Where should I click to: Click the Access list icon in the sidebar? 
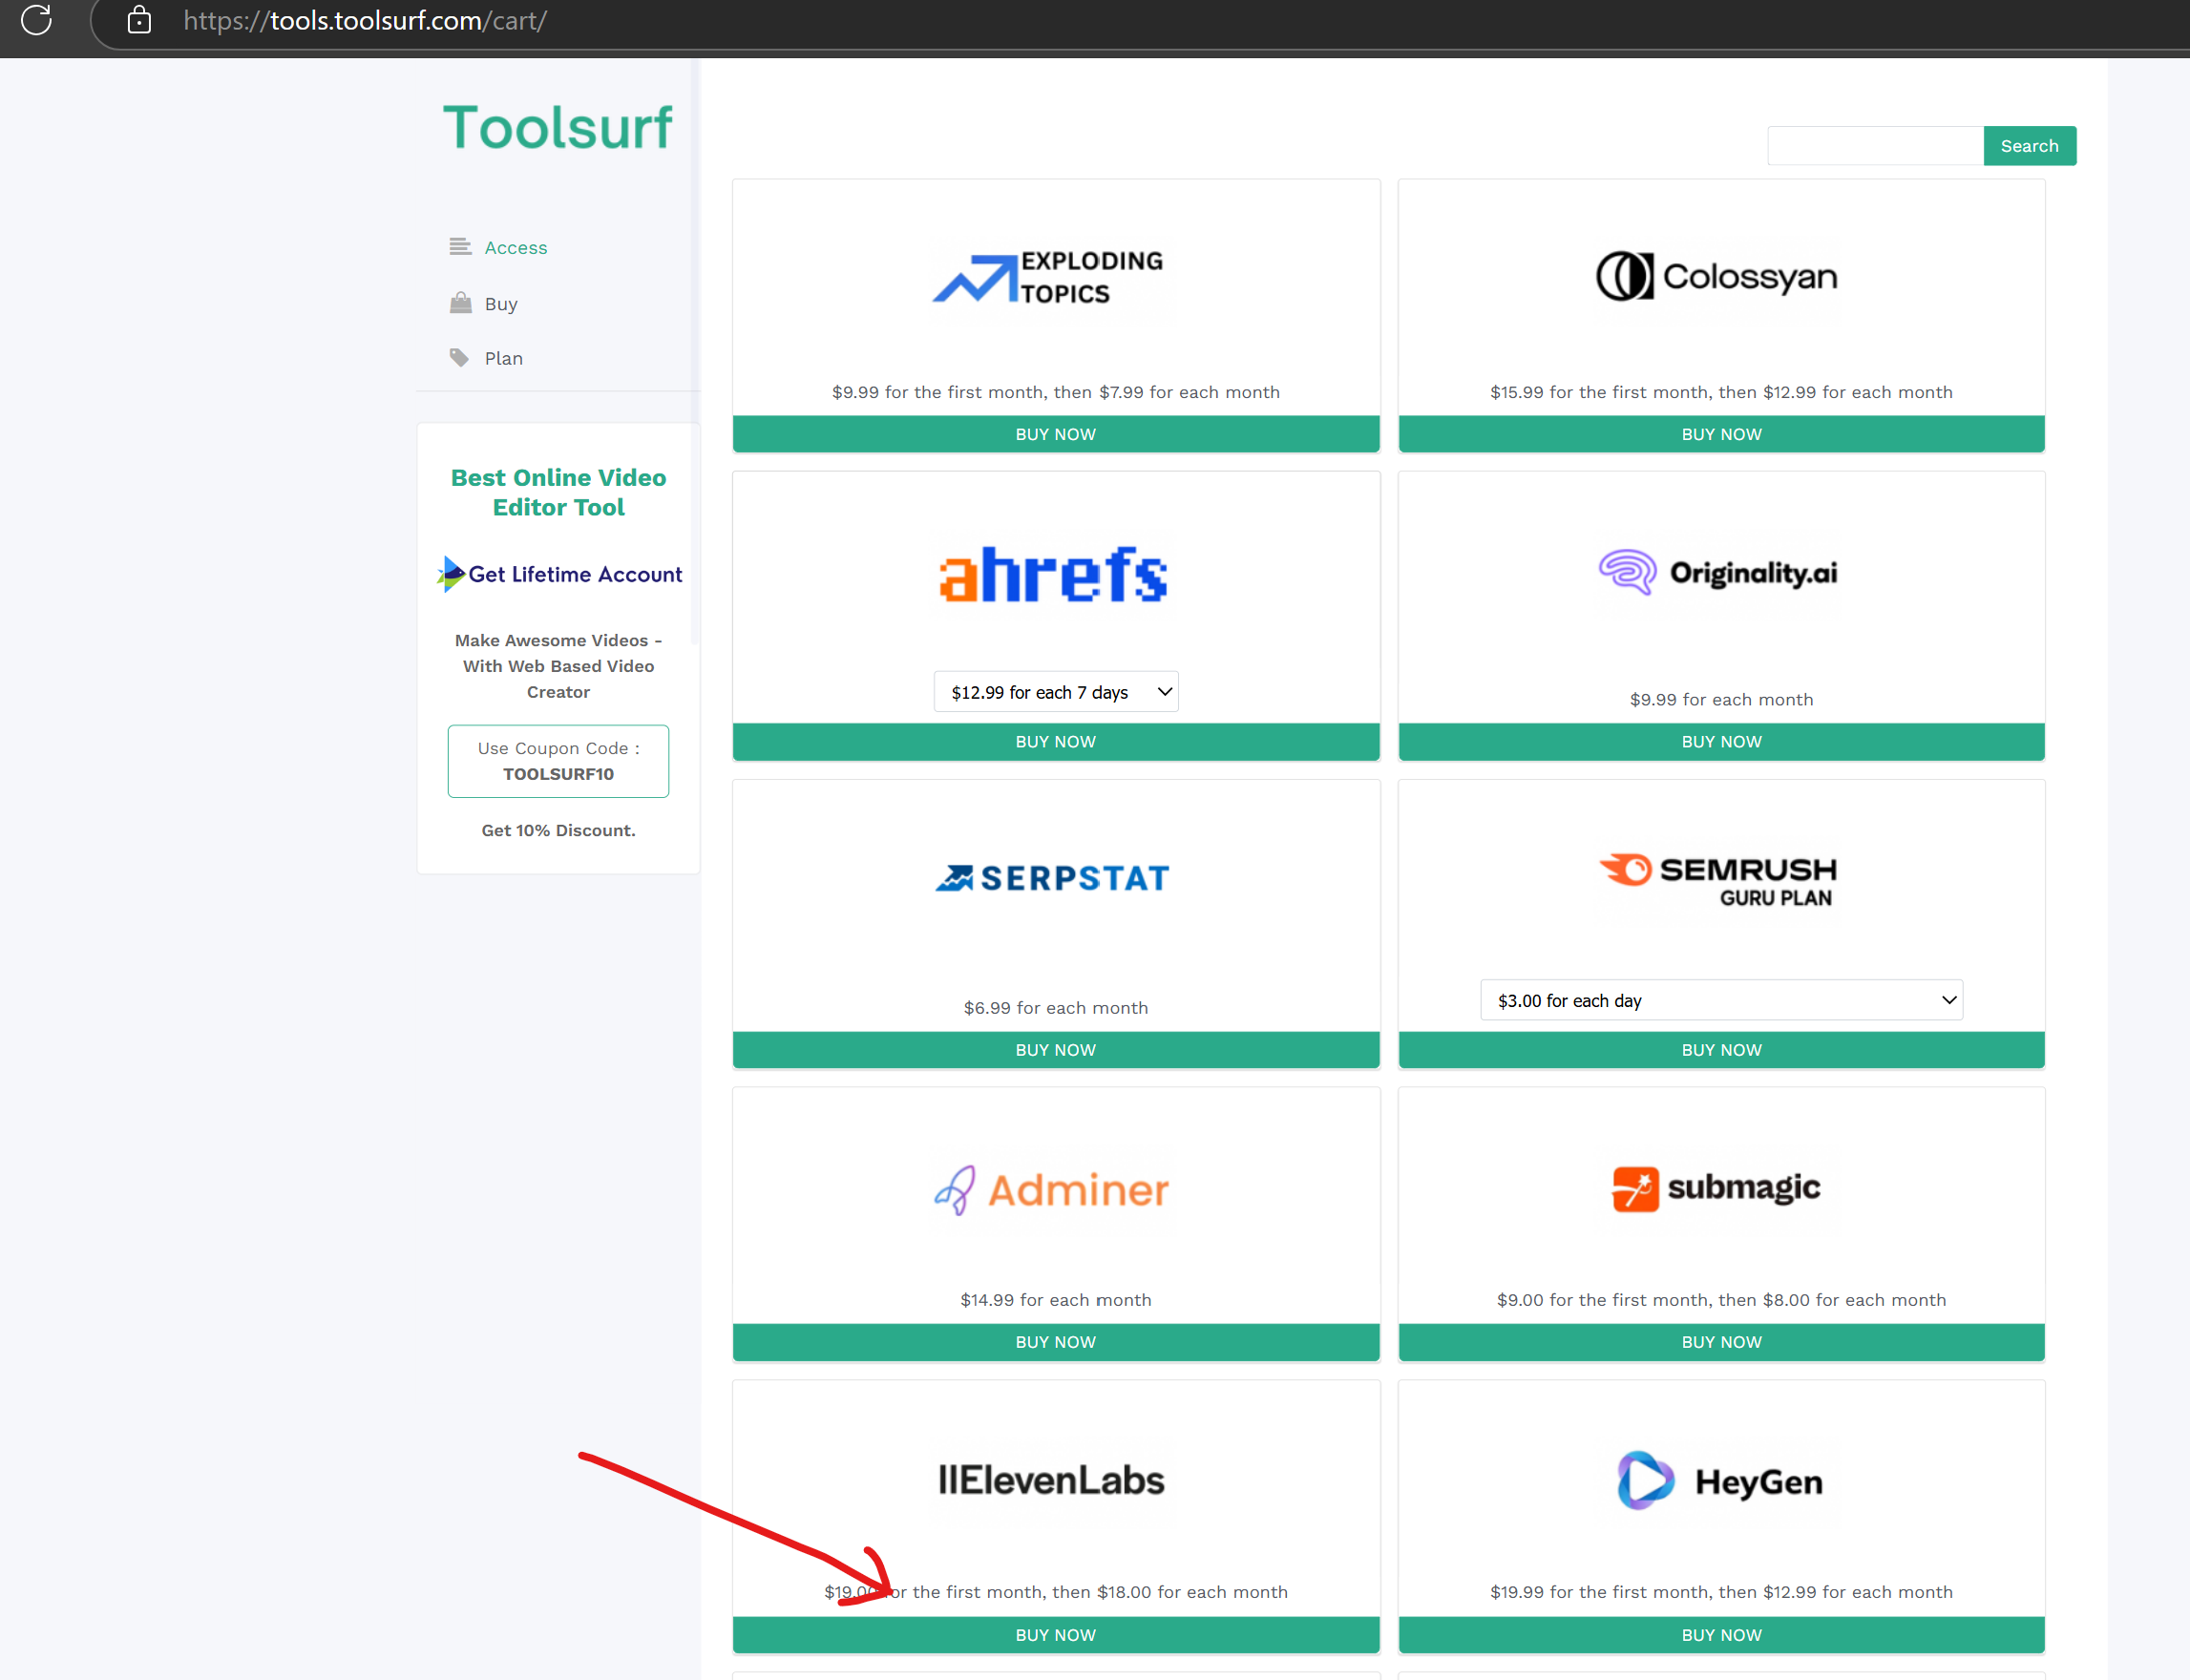click(x=460, y=246)
